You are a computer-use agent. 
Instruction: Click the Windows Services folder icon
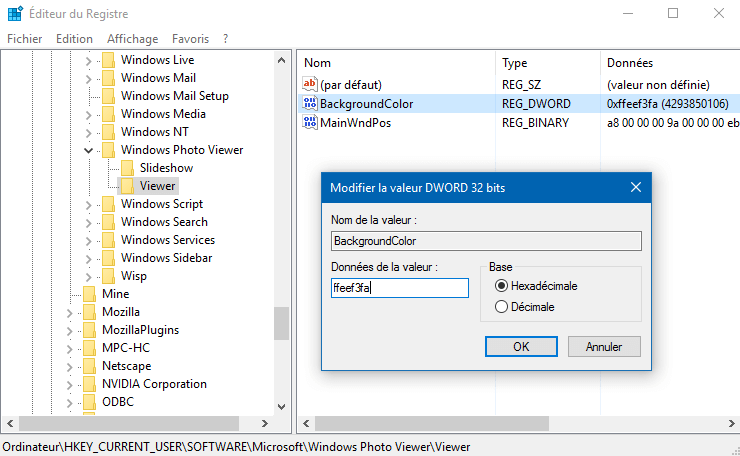pyautogui.click(x=109, y=240)
